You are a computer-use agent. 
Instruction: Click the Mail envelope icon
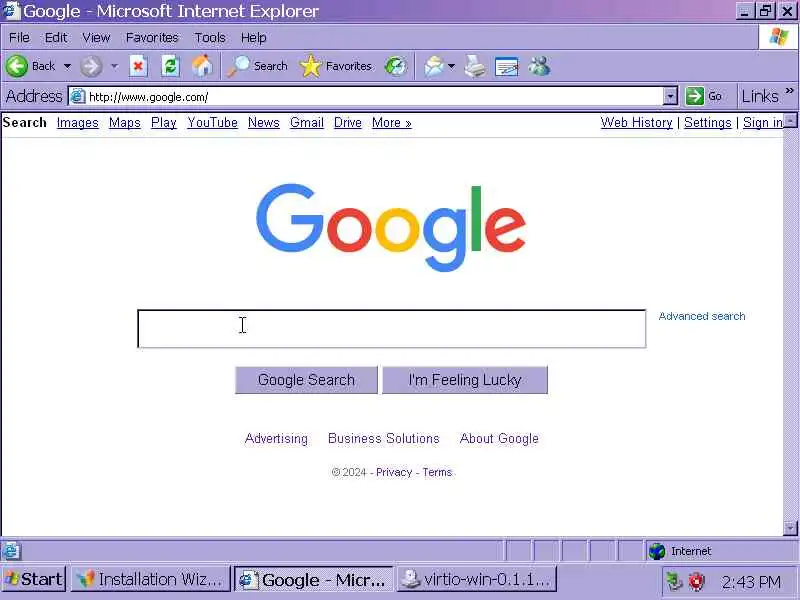coord(434,66)
